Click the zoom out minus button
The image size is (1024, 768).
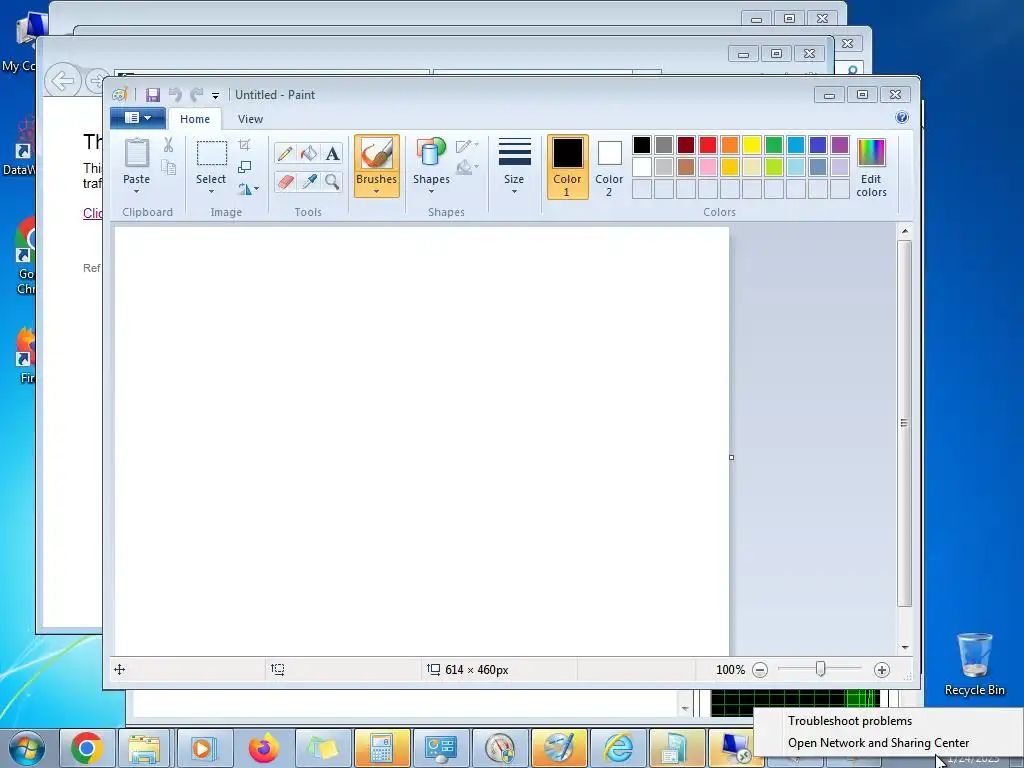(760, 670)
